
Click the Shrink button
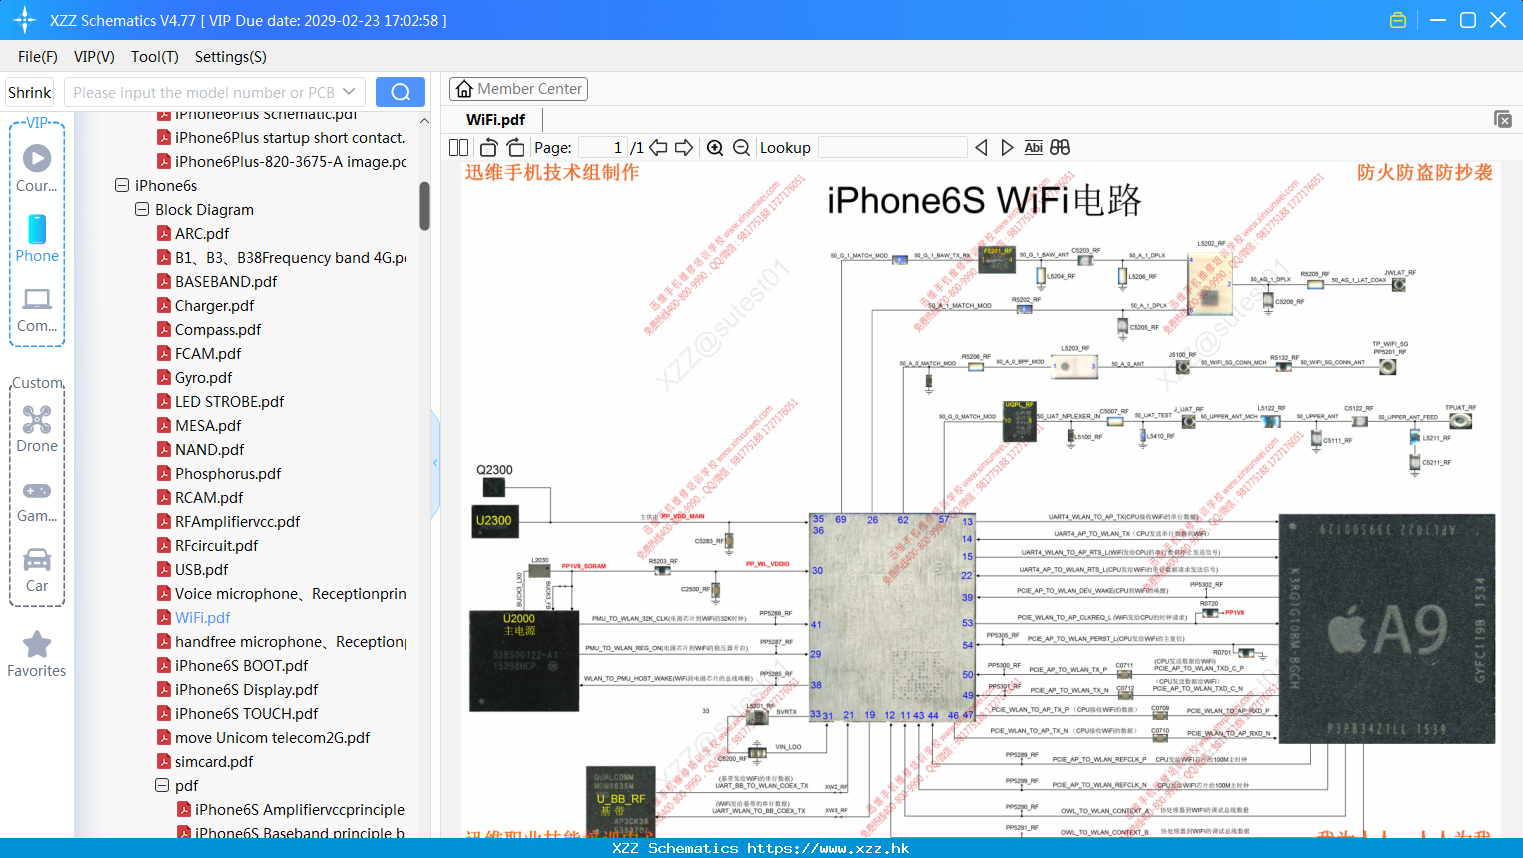[x=30, y=92]
